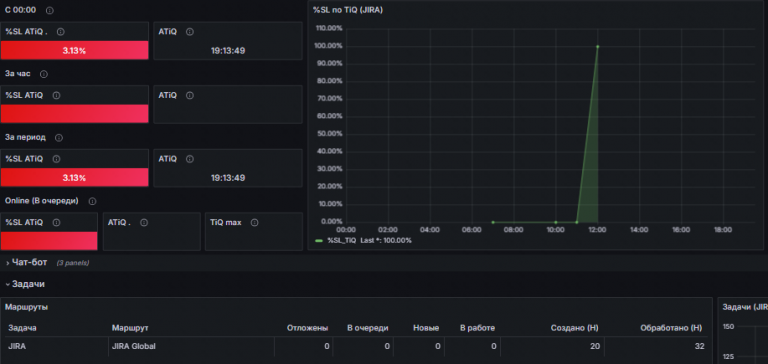
Task: Click the data point at 10:00 on chart
Action: point(555,222)
